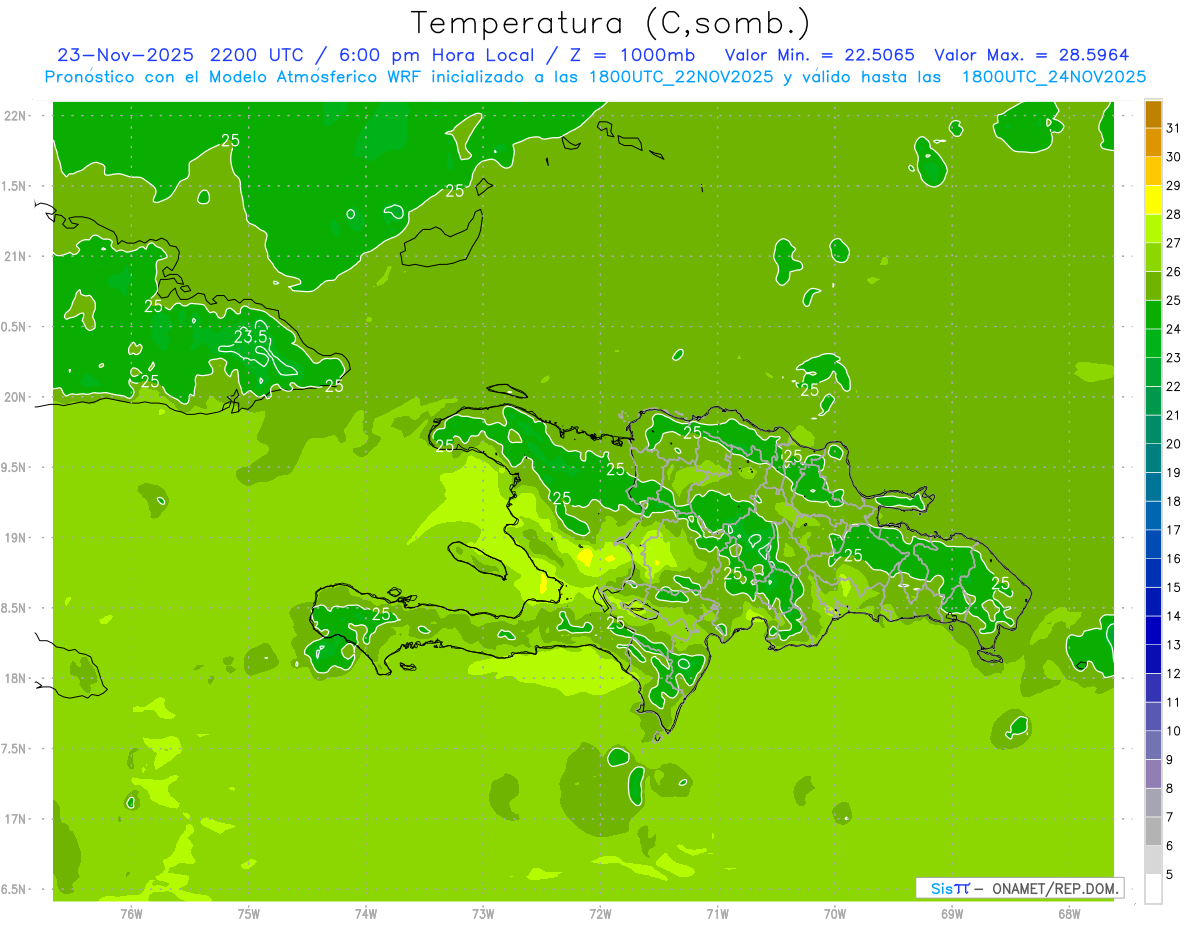Screen dimensions: 1200x927
Task: Click the "71W" longitude axis label
Action: [717, 913]
